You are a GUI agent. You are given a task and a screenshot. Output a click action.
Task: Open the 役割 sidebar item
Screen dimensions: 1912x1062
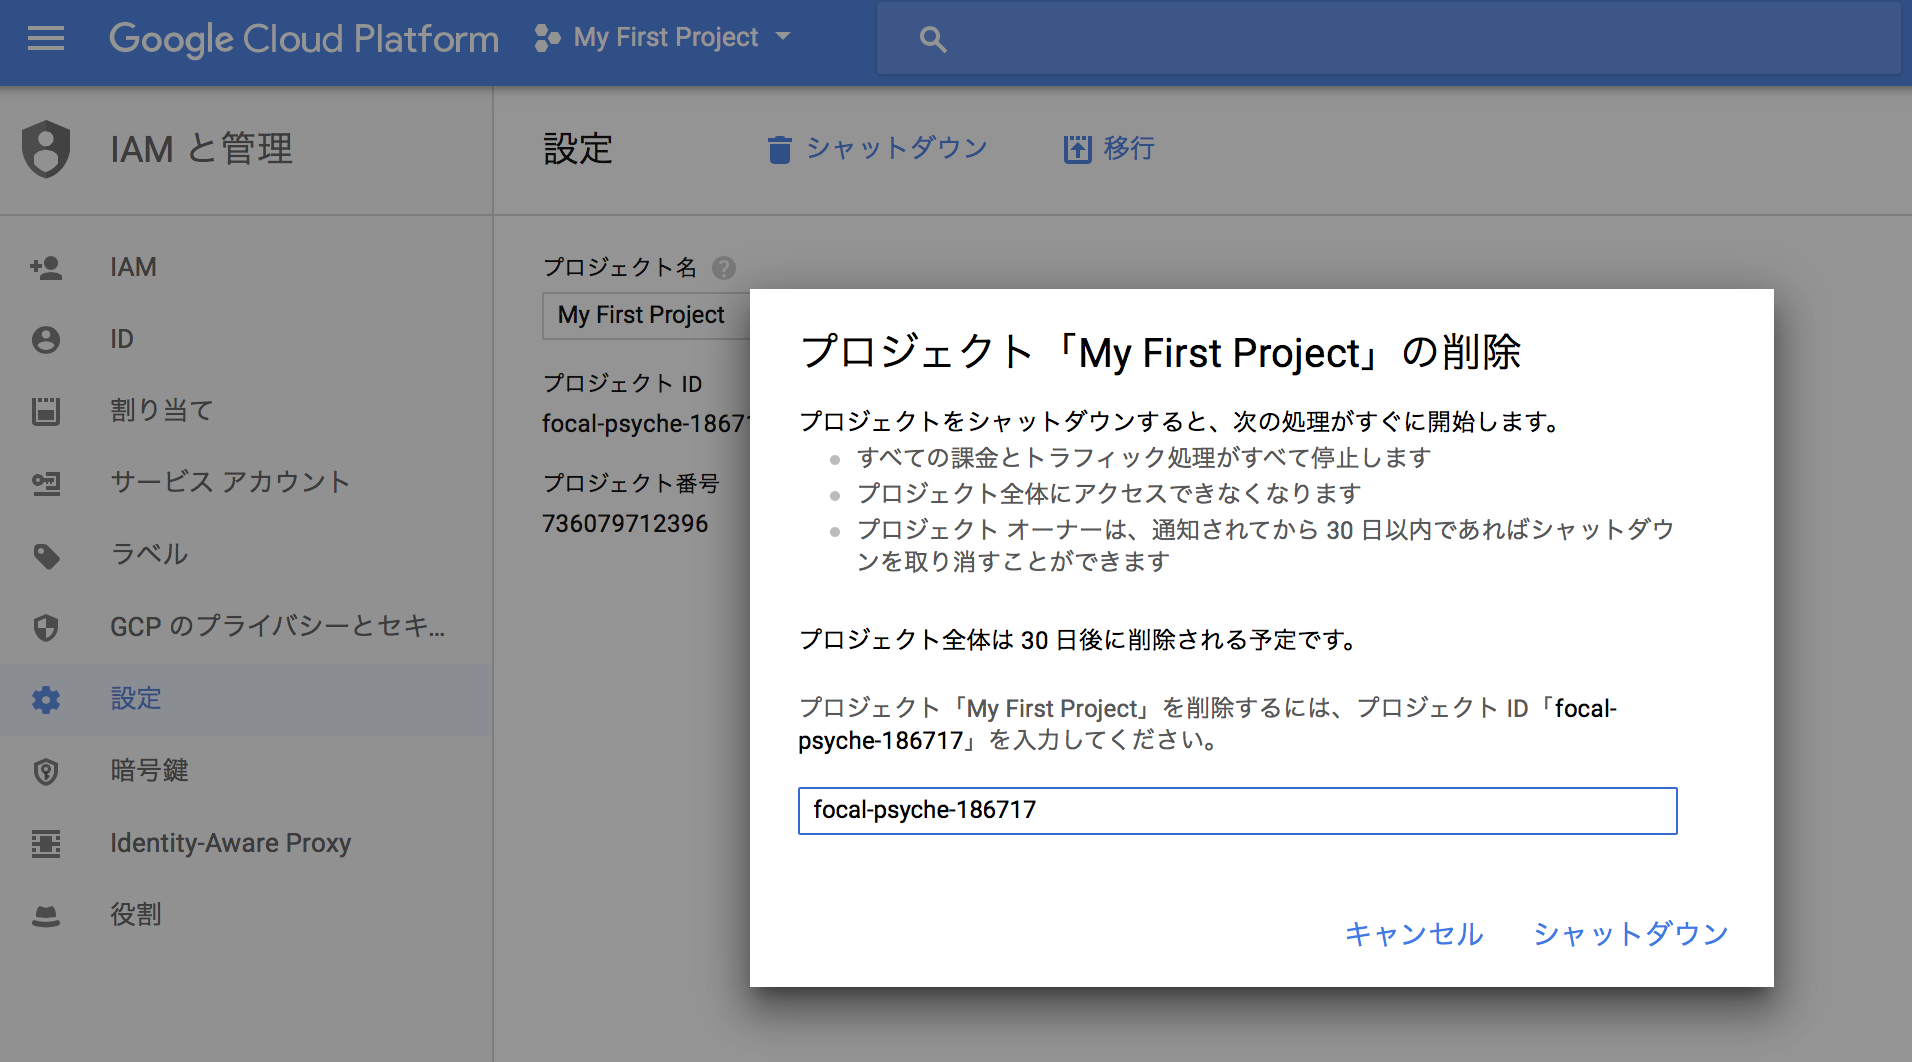(x=246, y=915)
